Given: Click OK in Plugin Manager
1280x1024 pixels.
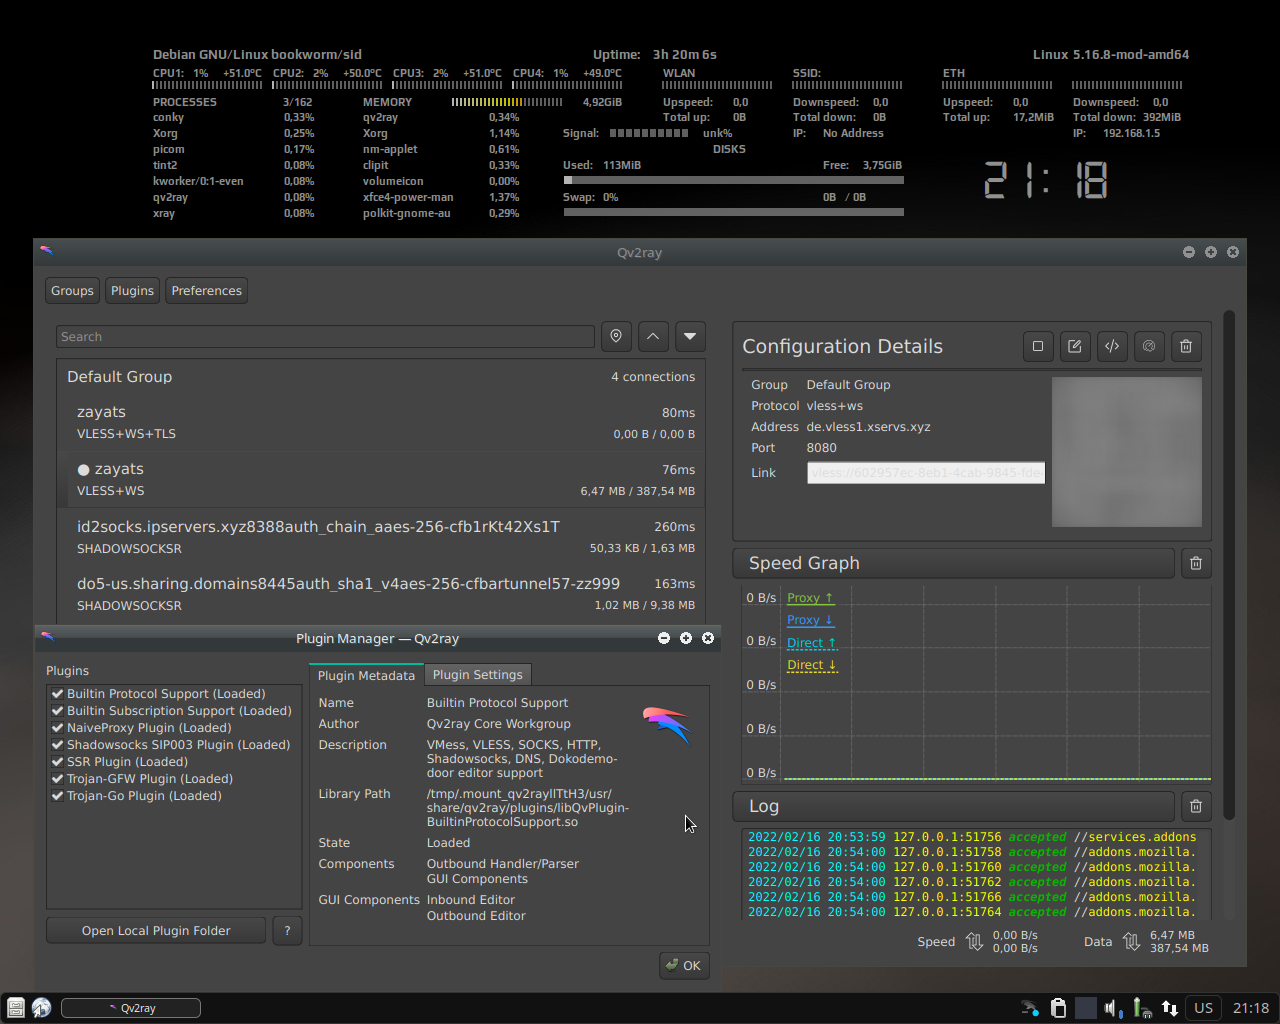Looking at the screenshot, I should [x=684, y=965].
